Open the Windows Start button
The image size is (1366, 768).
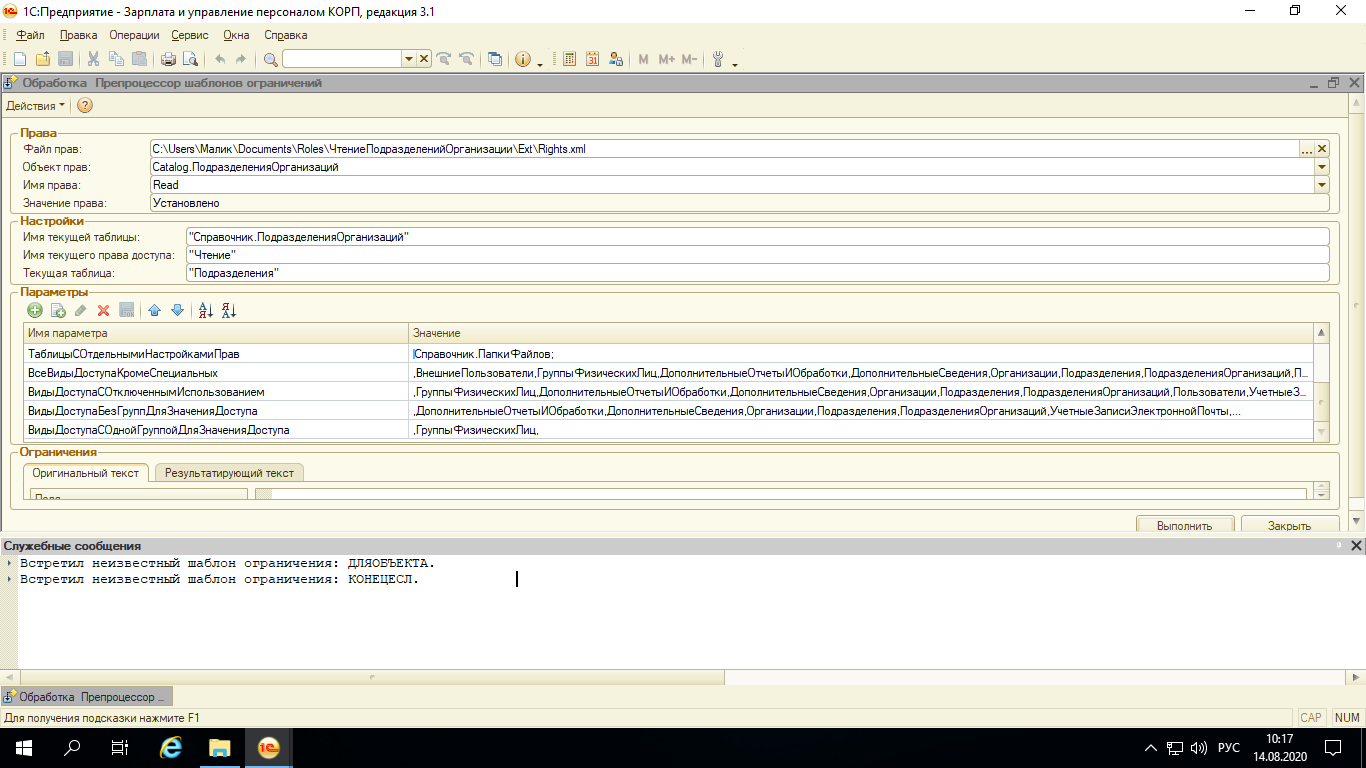[x=23, y=748]
